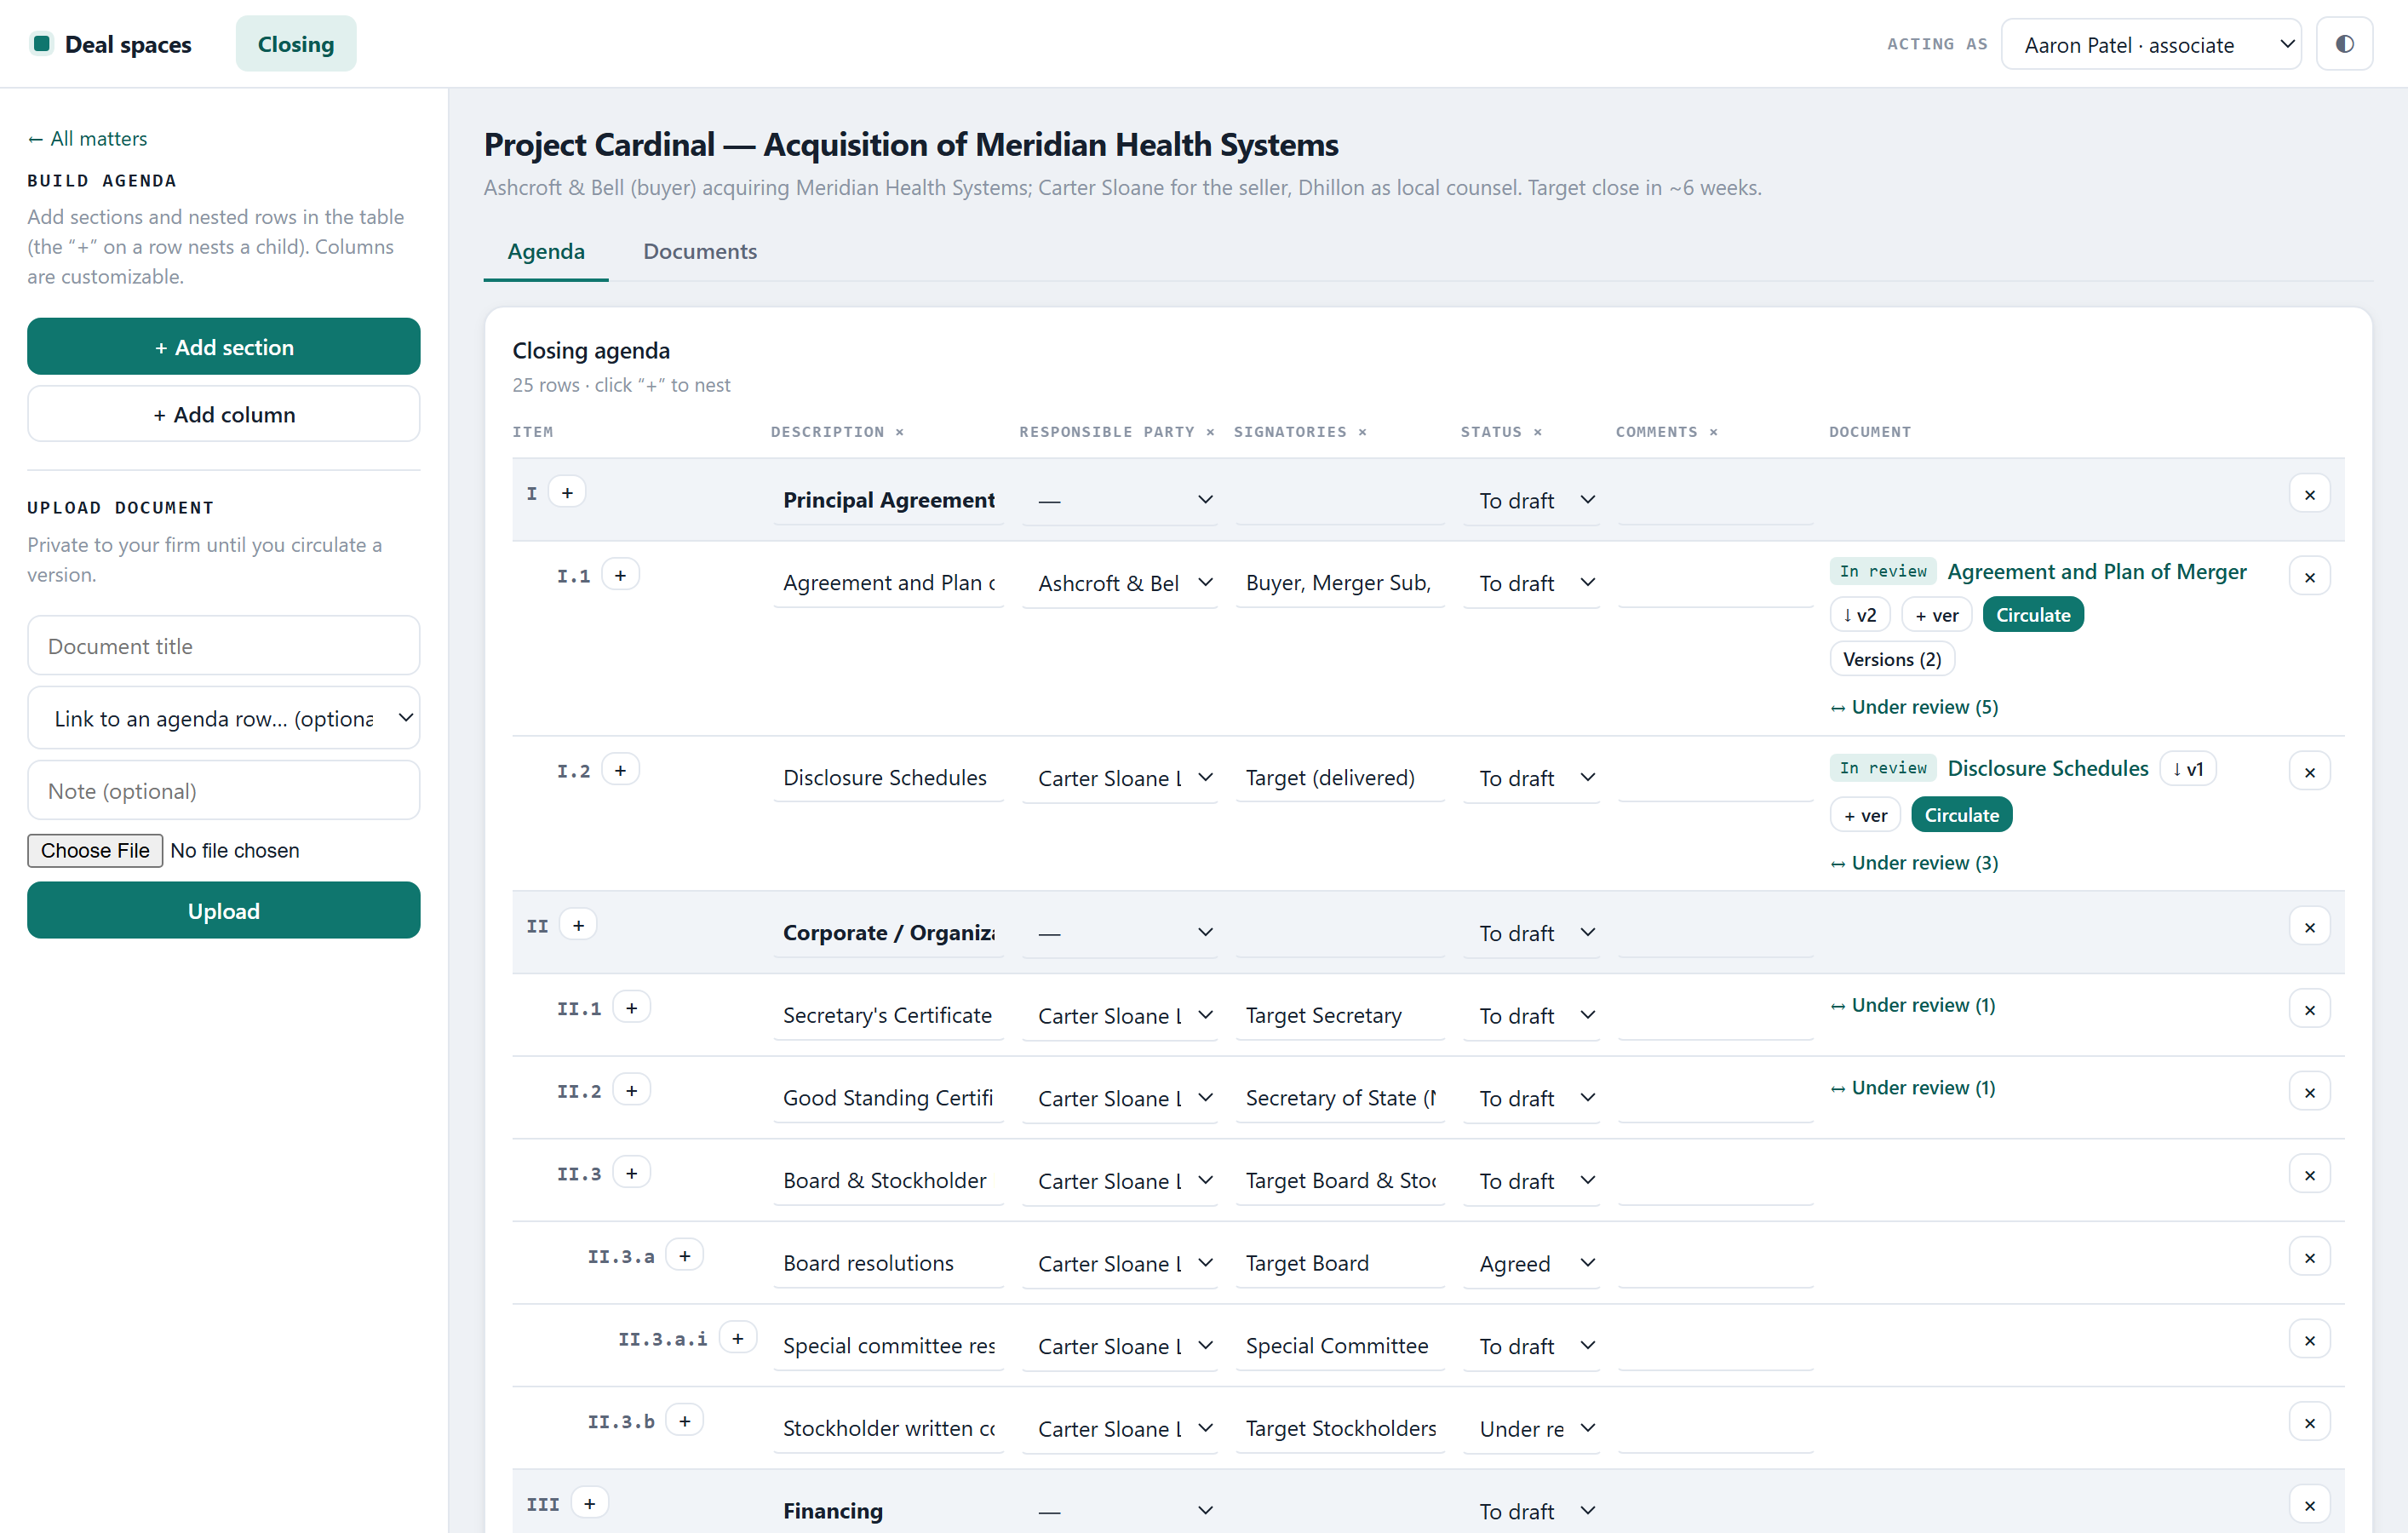
Task: Open status dropdown for Disclosure Schedules row
Action: (x=1531, y=778)
